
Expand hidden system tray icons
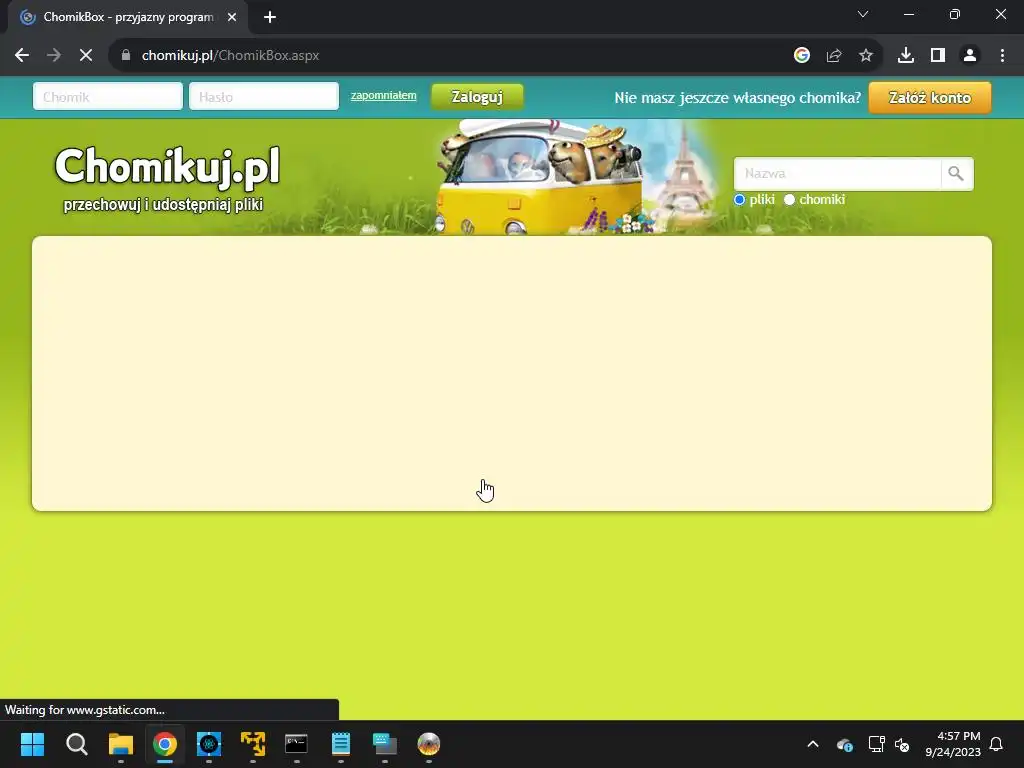point(813,744)
